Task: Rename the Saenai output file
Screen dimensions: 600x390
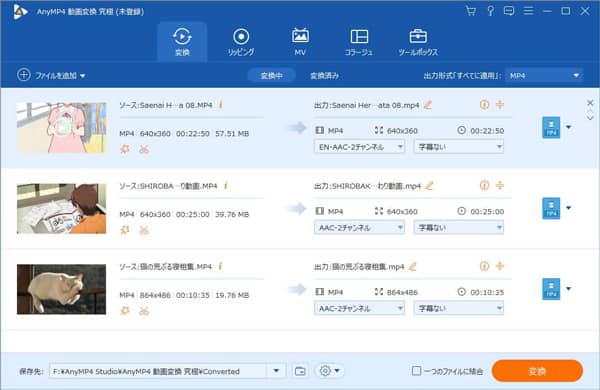Action: [428, 105]
